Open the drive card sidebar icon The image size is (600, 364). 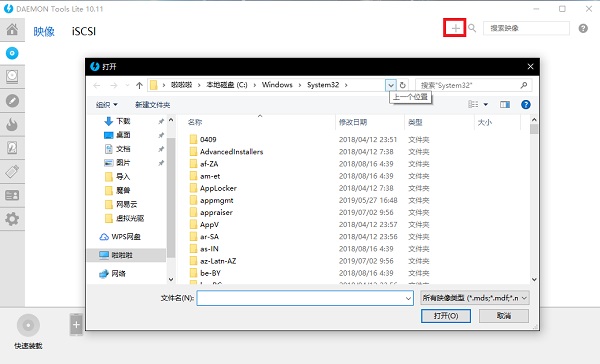click(x=12, y=195)
